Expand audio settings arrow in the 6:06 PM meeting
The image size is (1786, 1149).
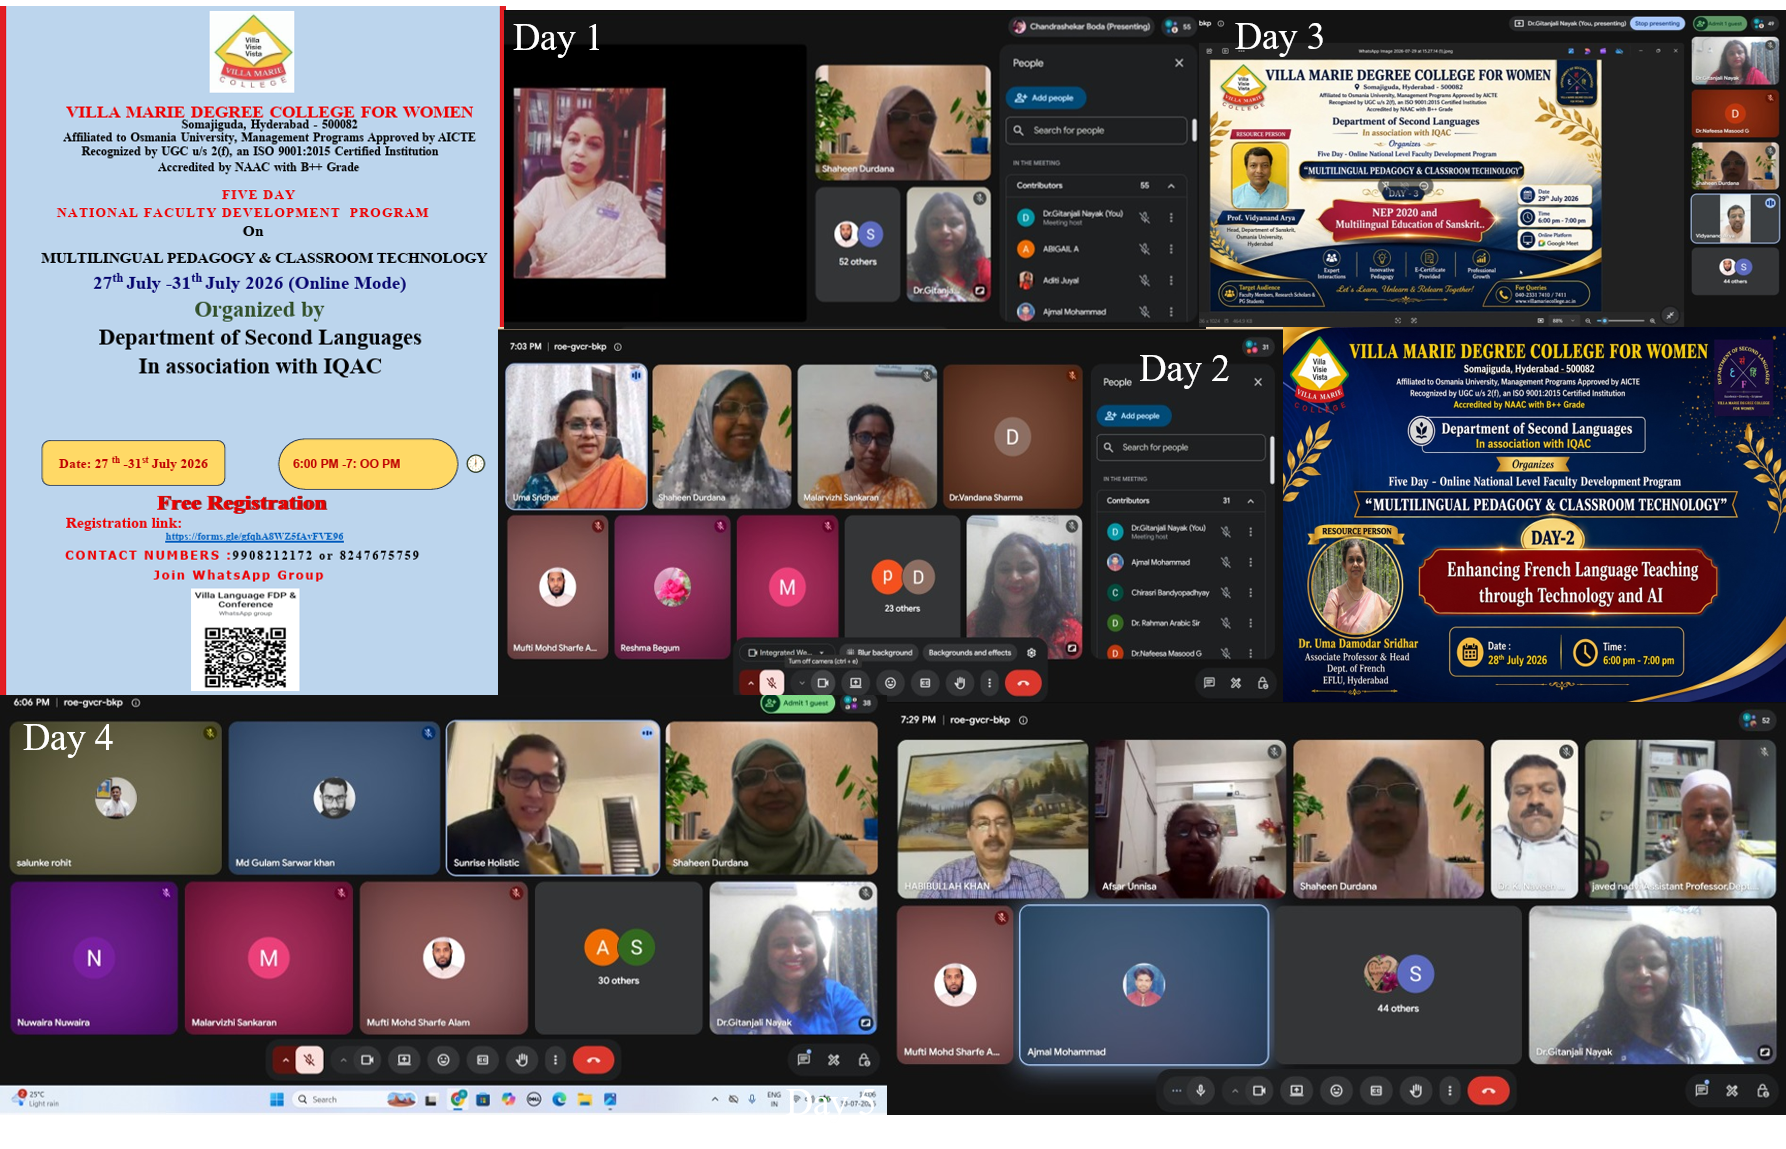pyautogui.click(x=285, y=1059)
